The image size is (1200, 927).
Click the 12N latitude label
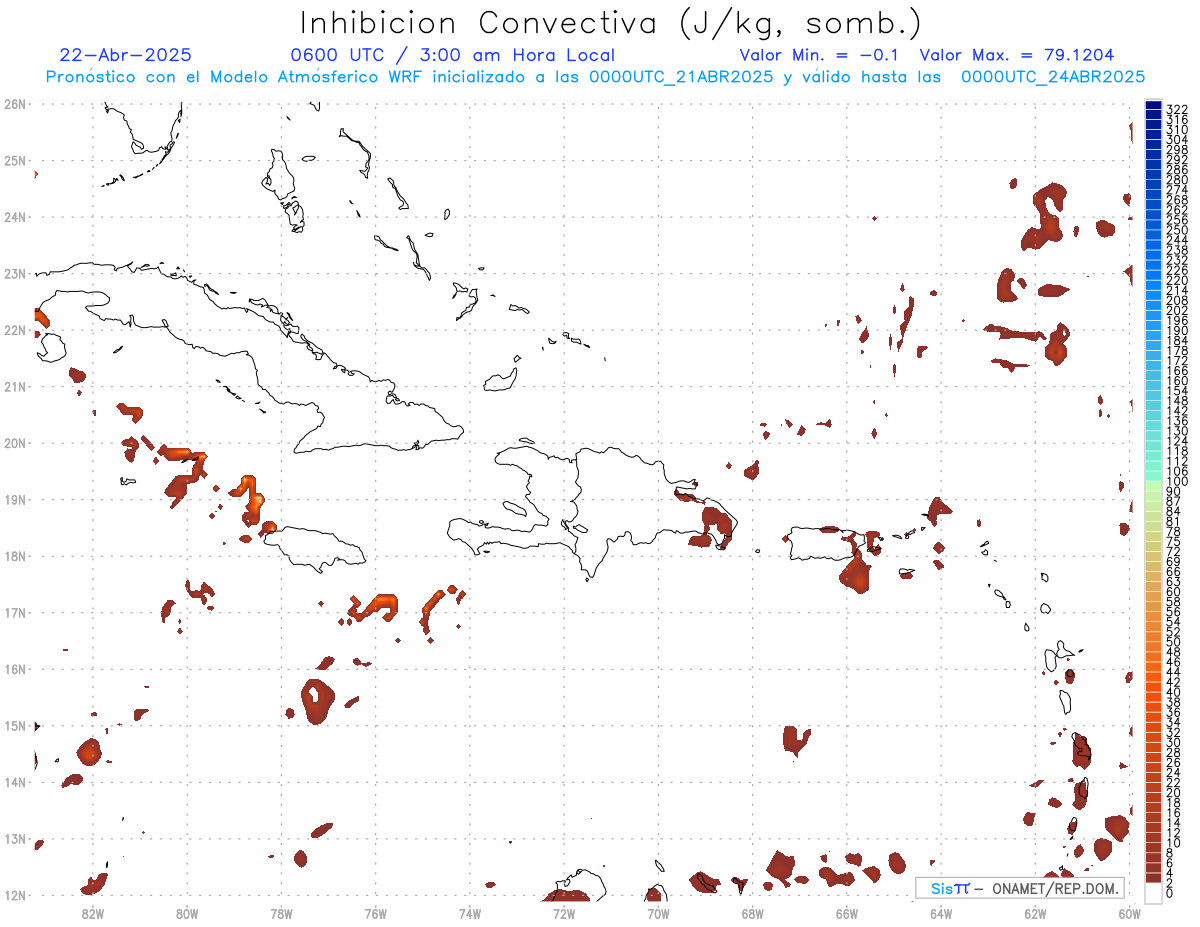(x=14, y=895)
